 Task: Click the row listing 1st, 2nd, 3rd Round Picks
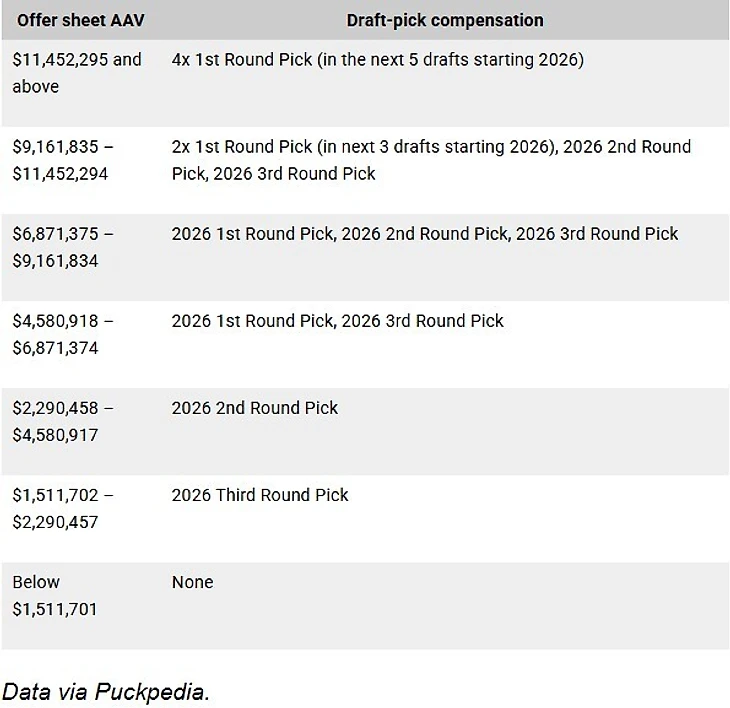[425, 234]
